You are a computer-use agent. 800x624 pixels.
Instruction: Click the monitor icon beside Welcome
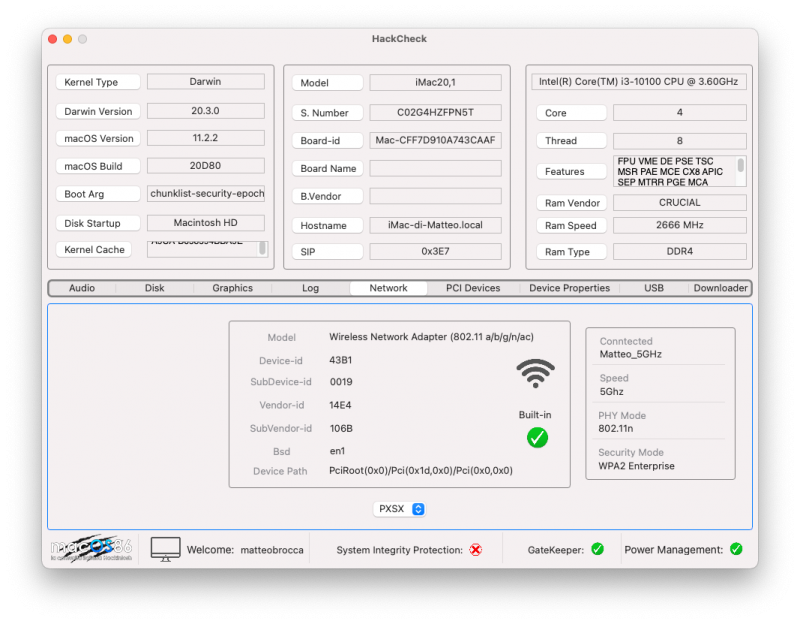[166, 549]
